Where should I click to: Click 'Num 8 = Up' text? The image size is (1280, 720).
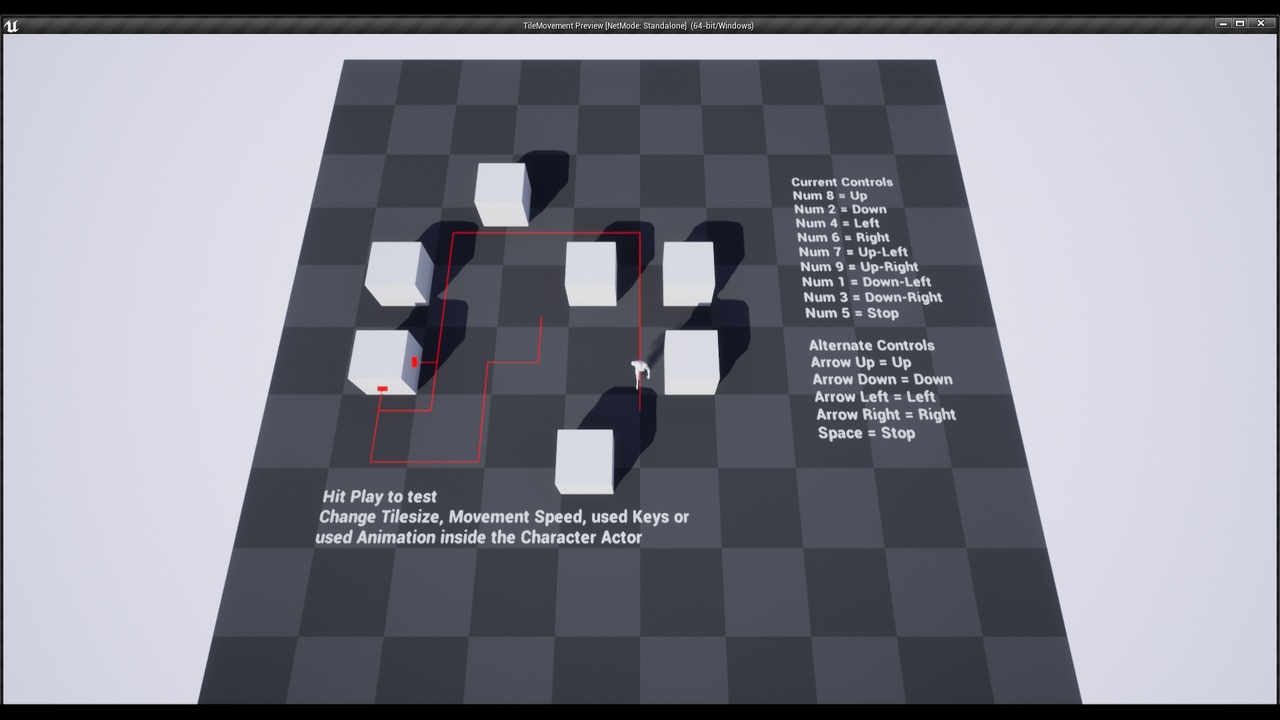pos(830,196)
